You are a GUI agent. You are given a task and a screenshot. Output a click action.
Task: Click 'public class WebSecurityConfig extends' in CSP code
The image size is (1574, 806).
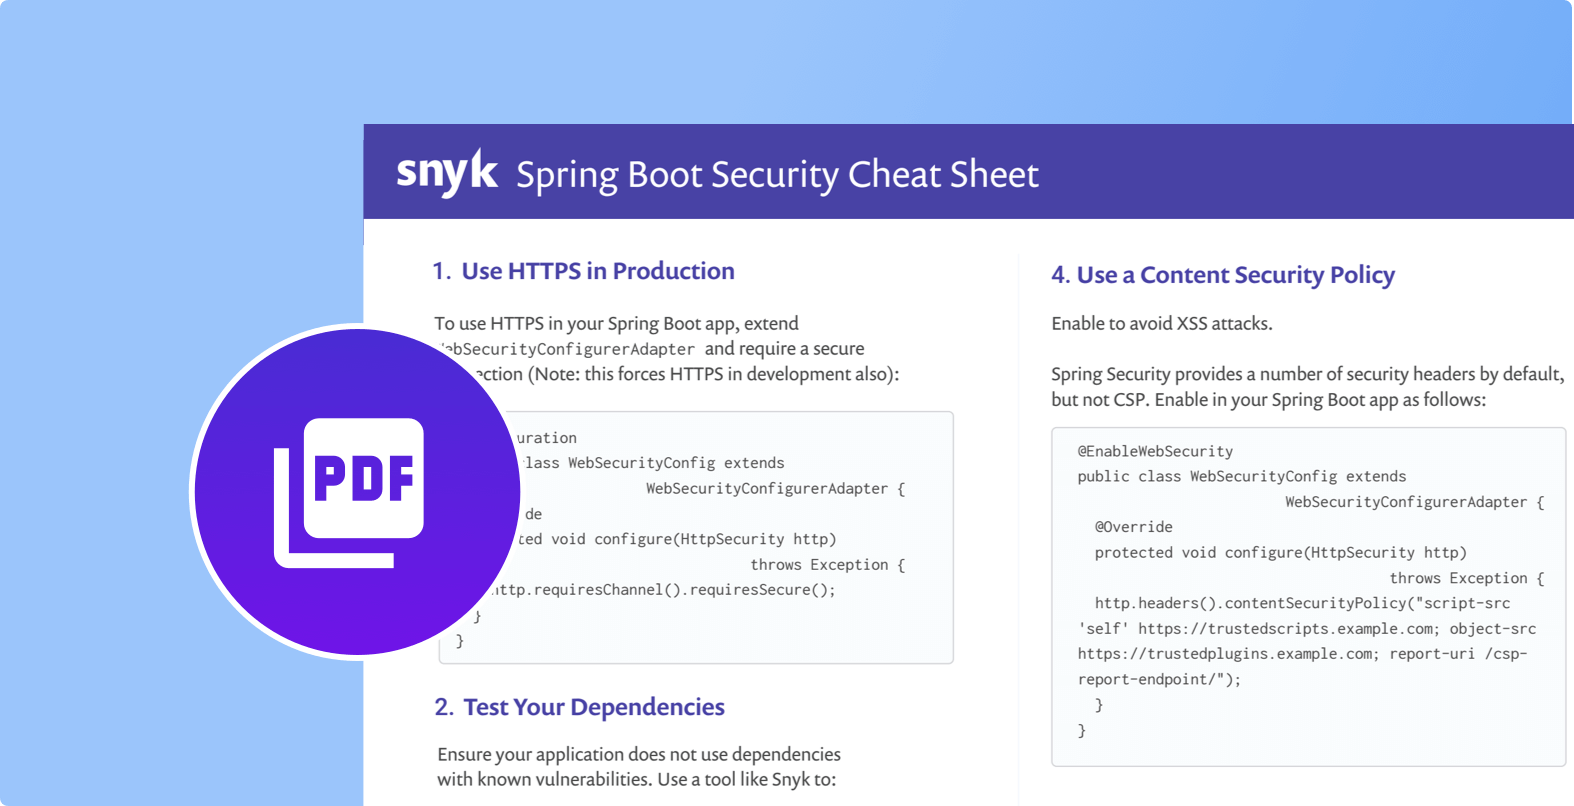tap(1242, 477)
